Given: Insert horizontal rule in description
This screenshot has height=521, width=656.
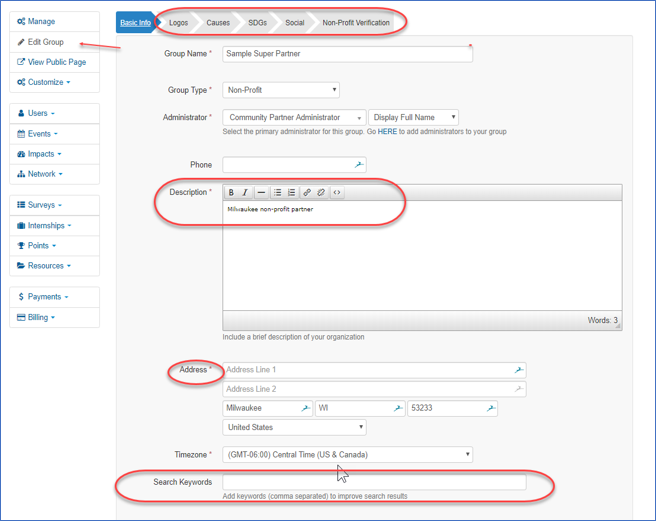Looking at the screenshot, I should pyautogui.click(x=261, y=193).
